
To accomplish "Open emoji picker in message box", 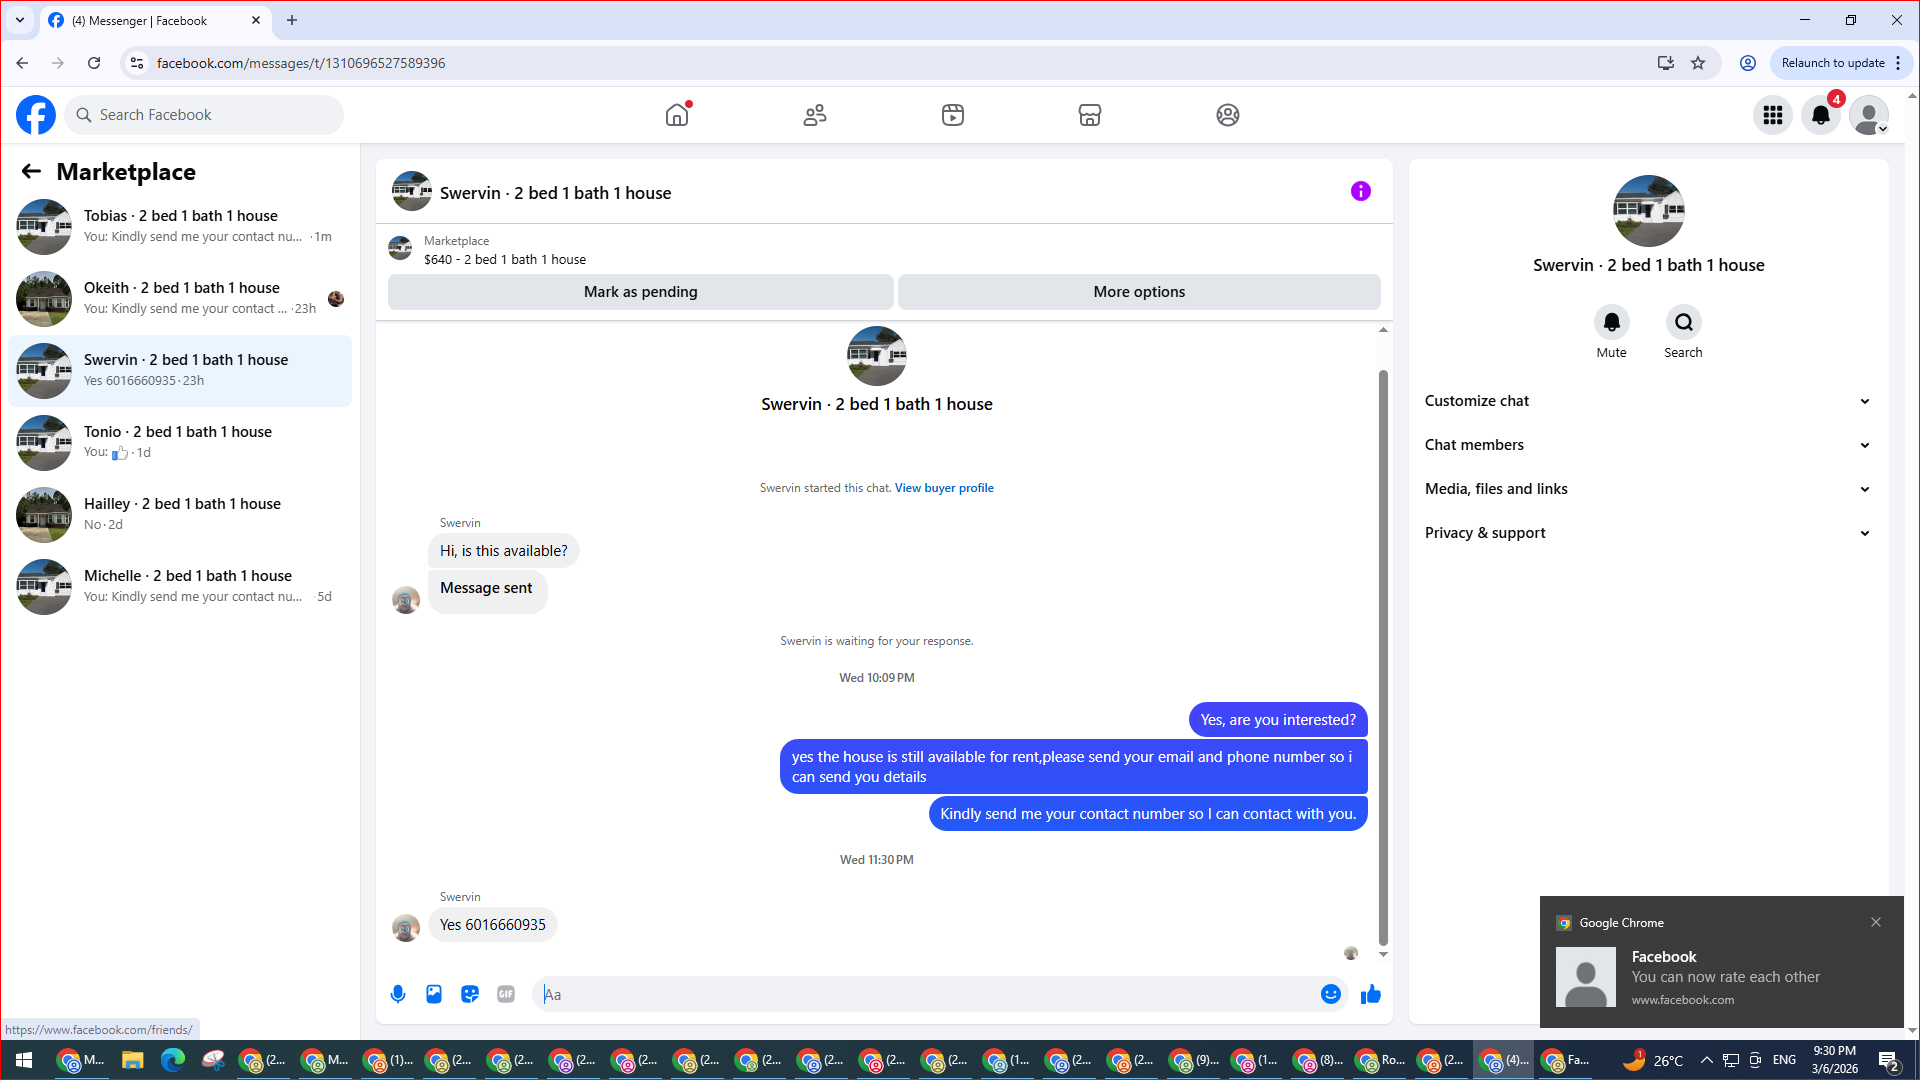I will (x=1330, y=994).
